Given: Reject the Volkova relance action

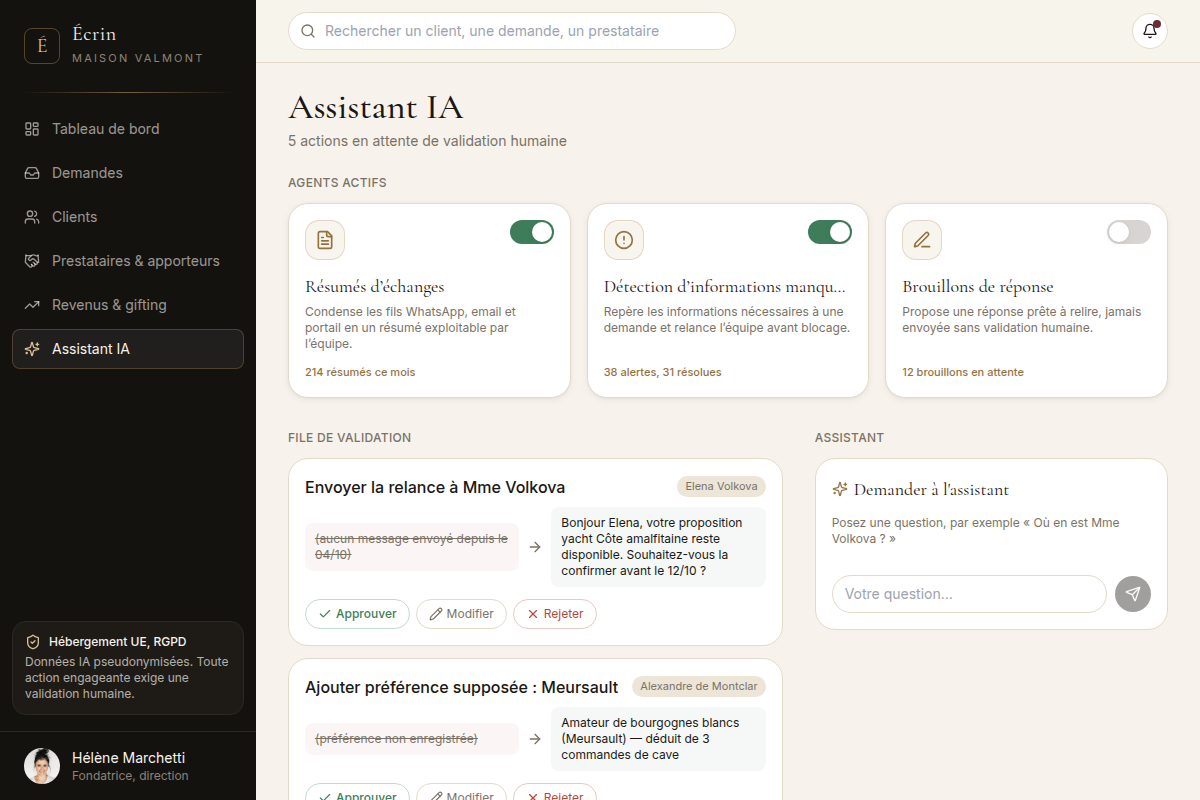Looking at the screenshot, I should click(555, 614).
